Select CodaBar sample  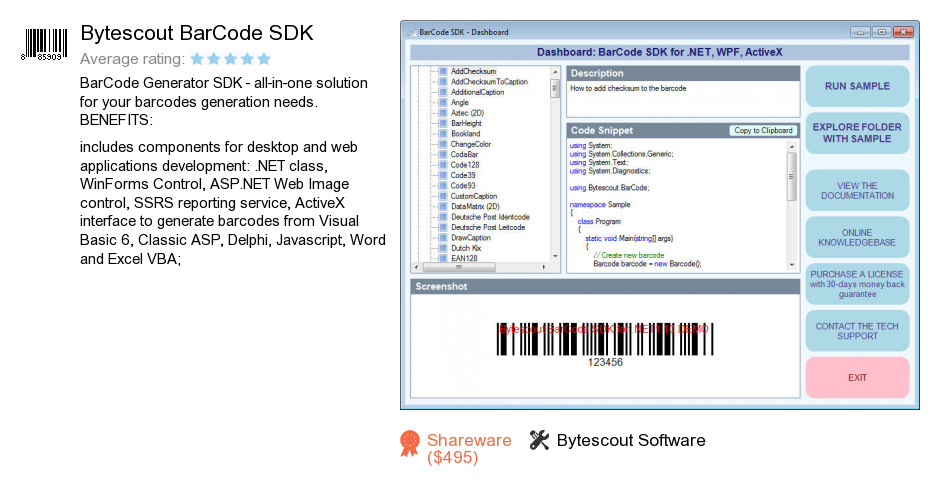pyautogui.click(x=464, y=155)
